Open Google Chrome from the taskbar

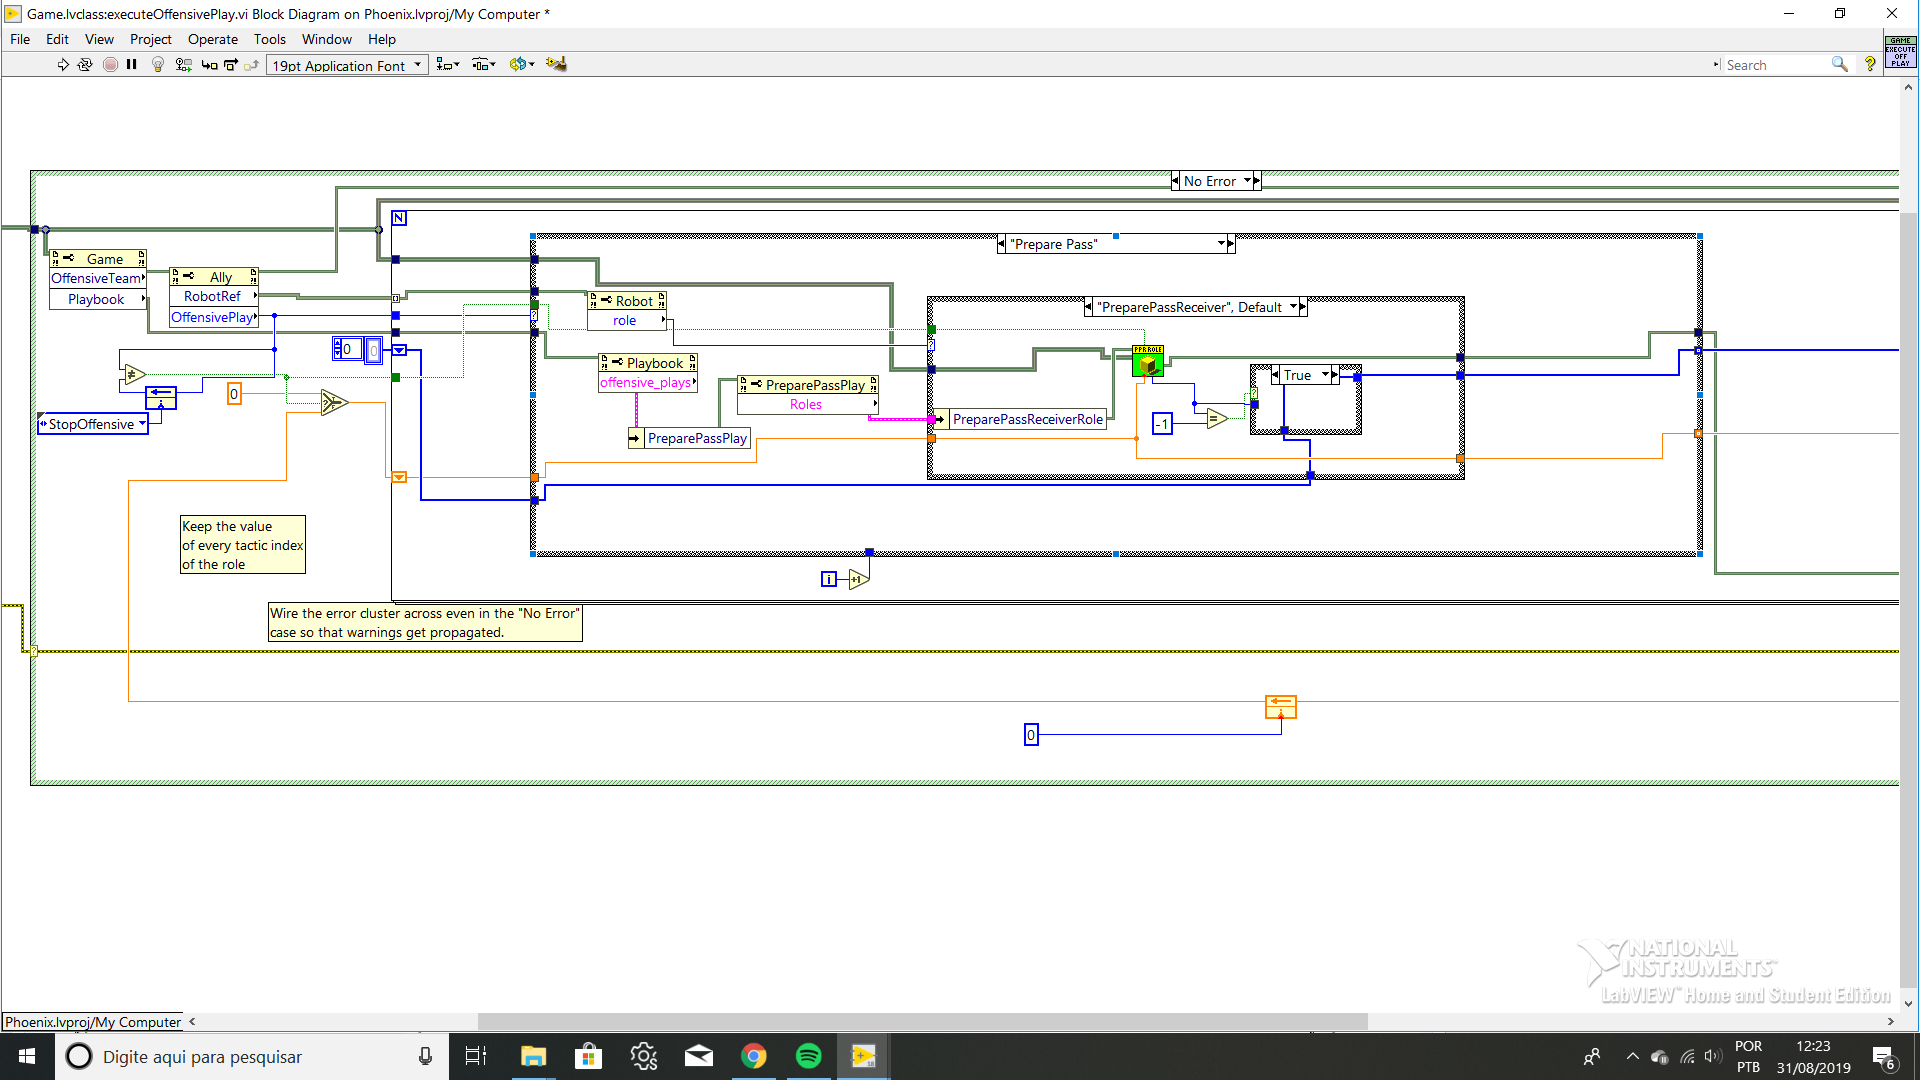[754, 1056]
